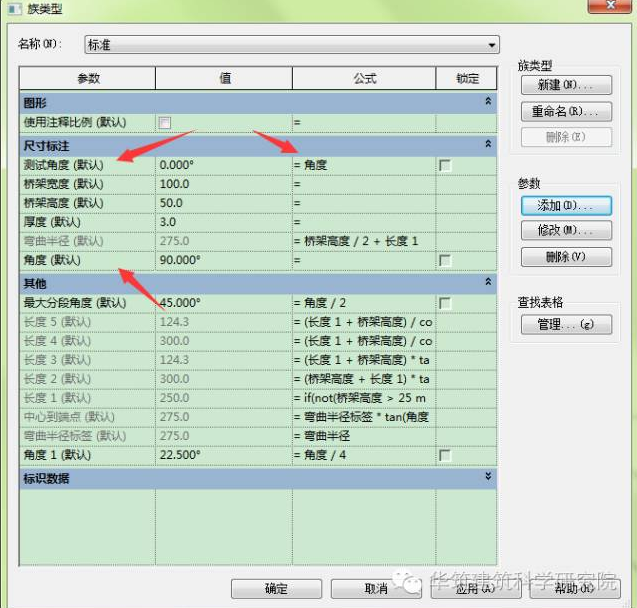The height and width of the screenshot is (608, 637).
Task: Click the 修改 modify parameter button
Action: pyautogui.click(x=566, y=230)
